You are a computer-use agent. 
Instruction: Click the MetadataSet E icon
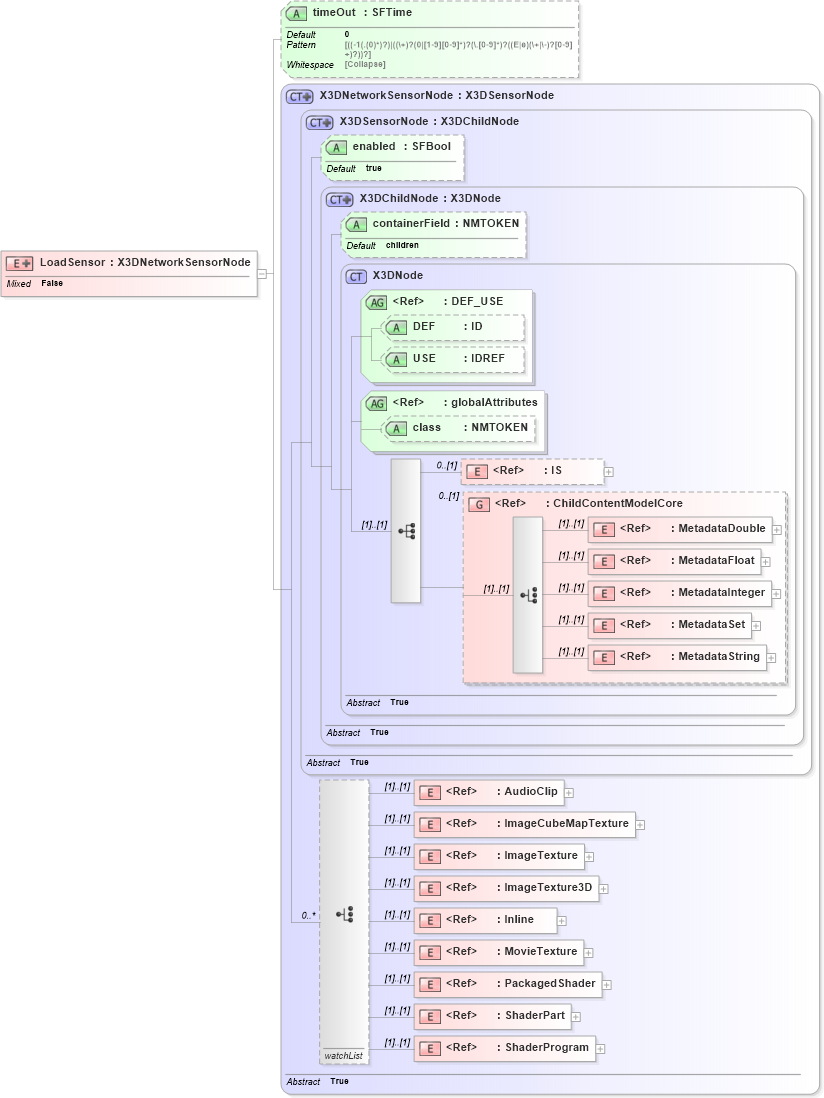coord(603,626)
